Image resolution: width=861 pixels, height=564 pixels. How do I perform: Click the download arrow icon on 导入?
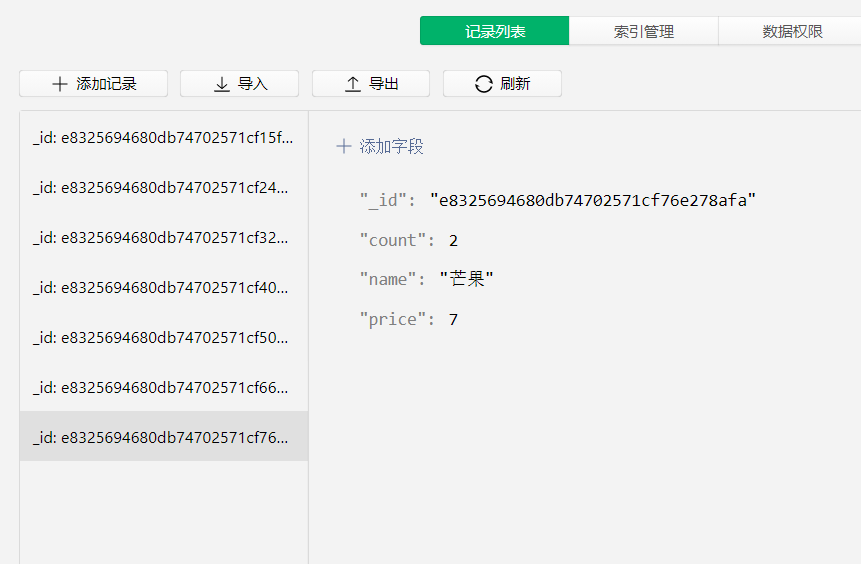click(222, 84)
